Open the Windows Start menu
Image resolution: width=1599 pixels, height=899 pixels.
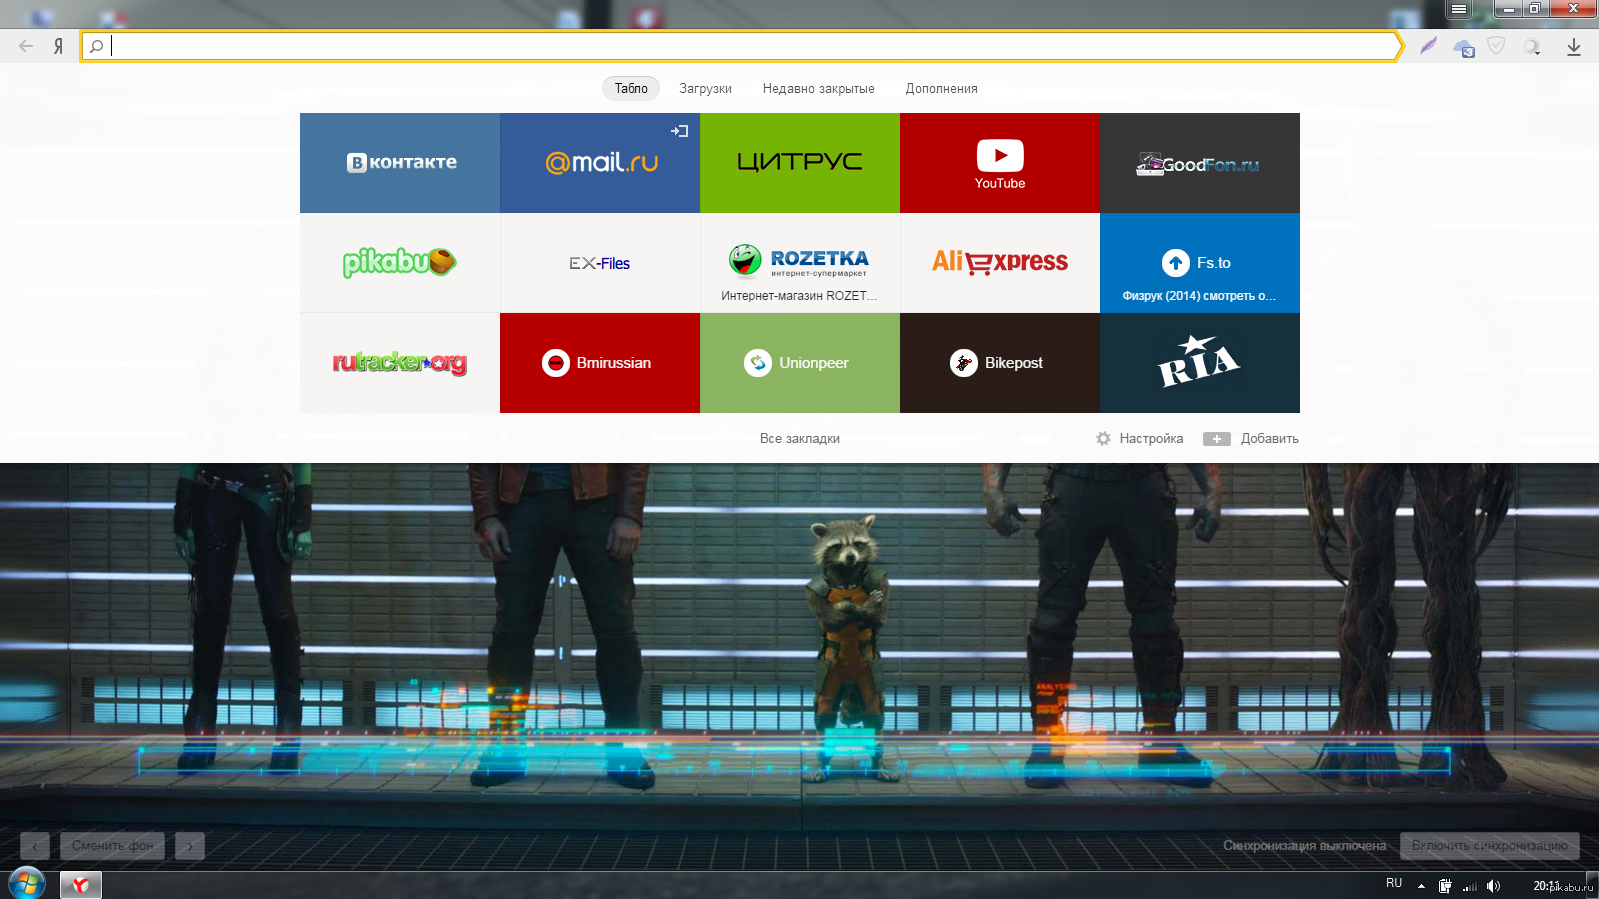(x=27, y=884)
